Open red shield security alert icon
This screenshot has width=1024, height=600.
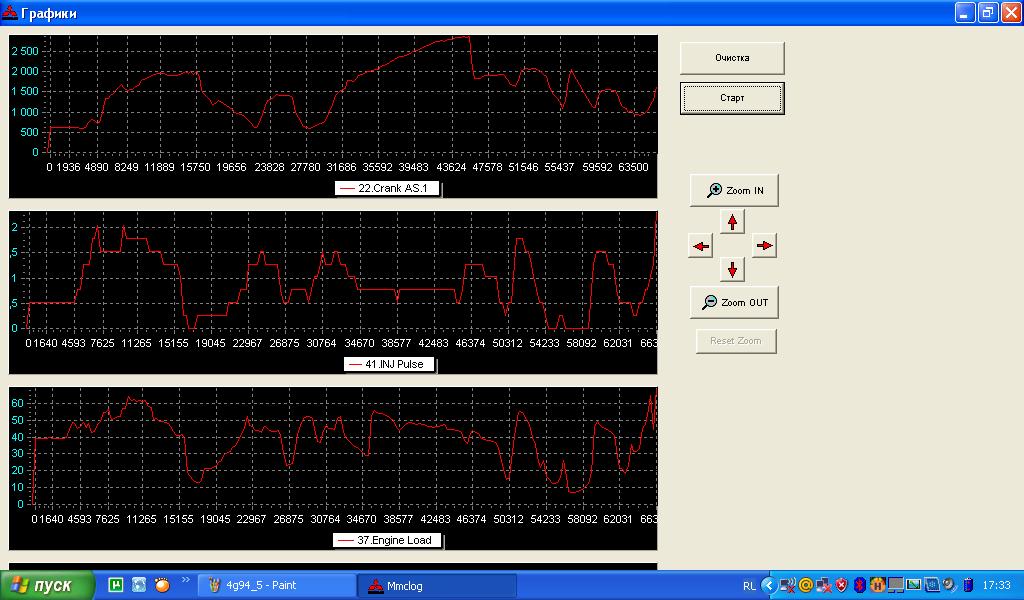pos(842,586)
